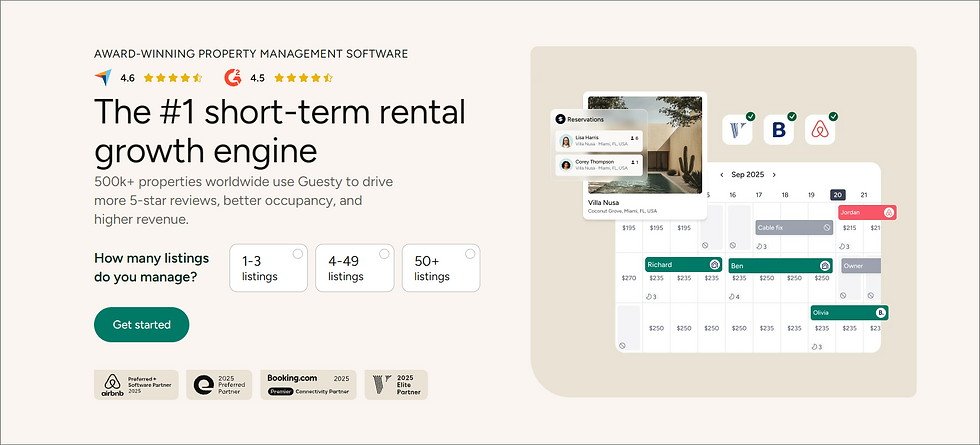Click the Coconut Grove, Miami address text
980x445 pixels.
click(x=622, y=211)
